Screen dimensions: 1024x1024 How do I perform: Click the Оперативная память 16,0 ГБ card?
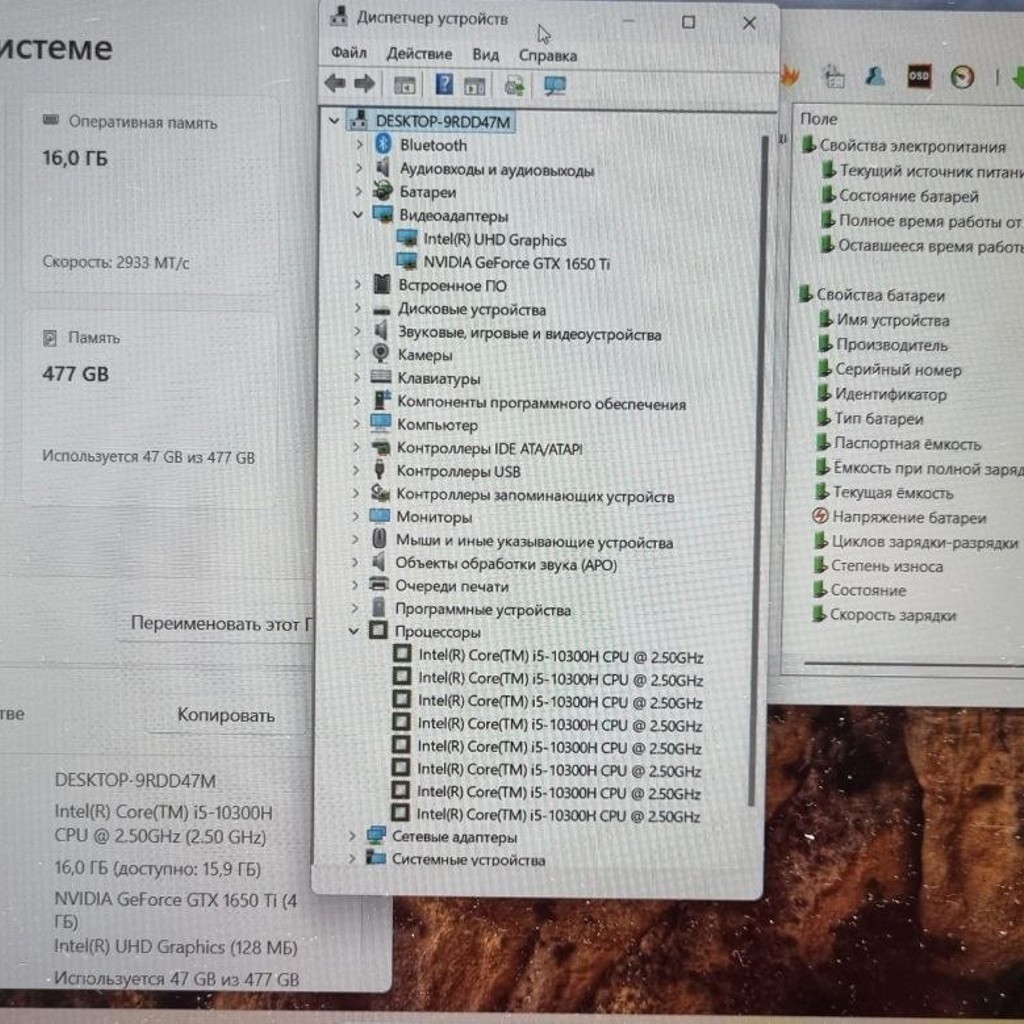152,193
